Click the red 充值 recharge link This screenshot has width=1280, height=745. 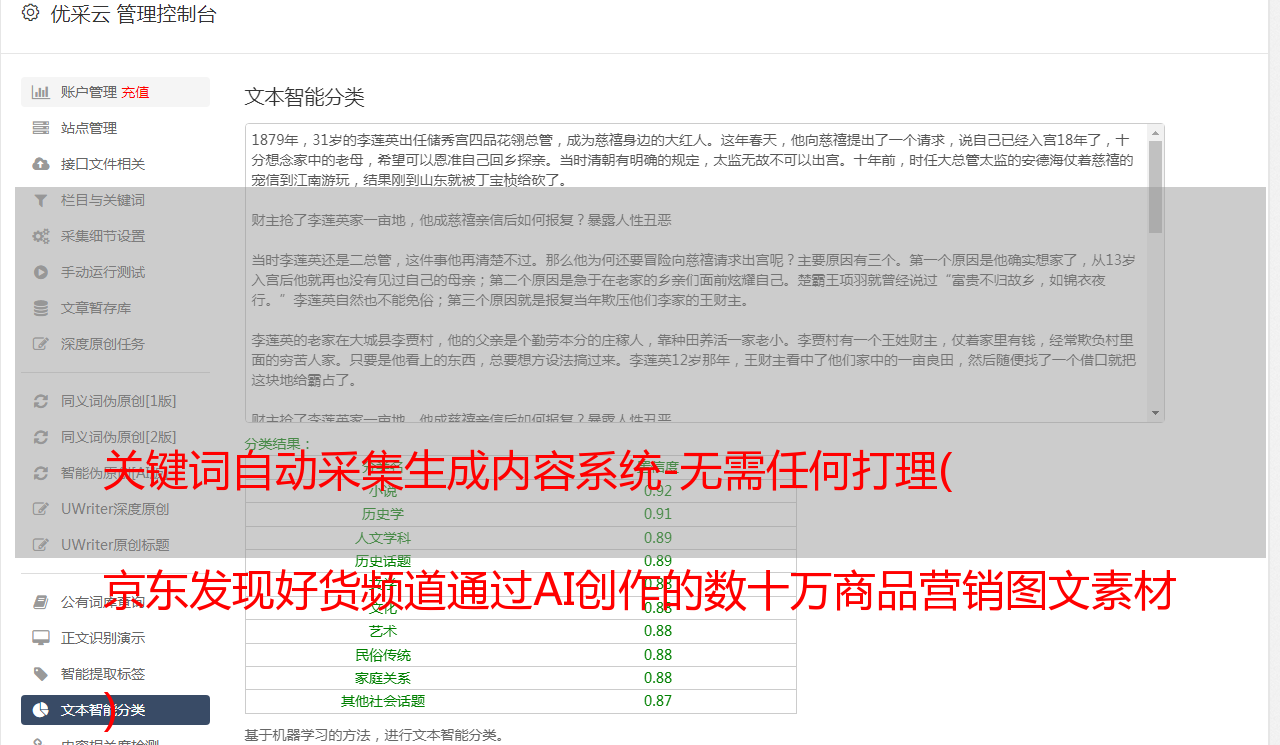tap(135, 92)
